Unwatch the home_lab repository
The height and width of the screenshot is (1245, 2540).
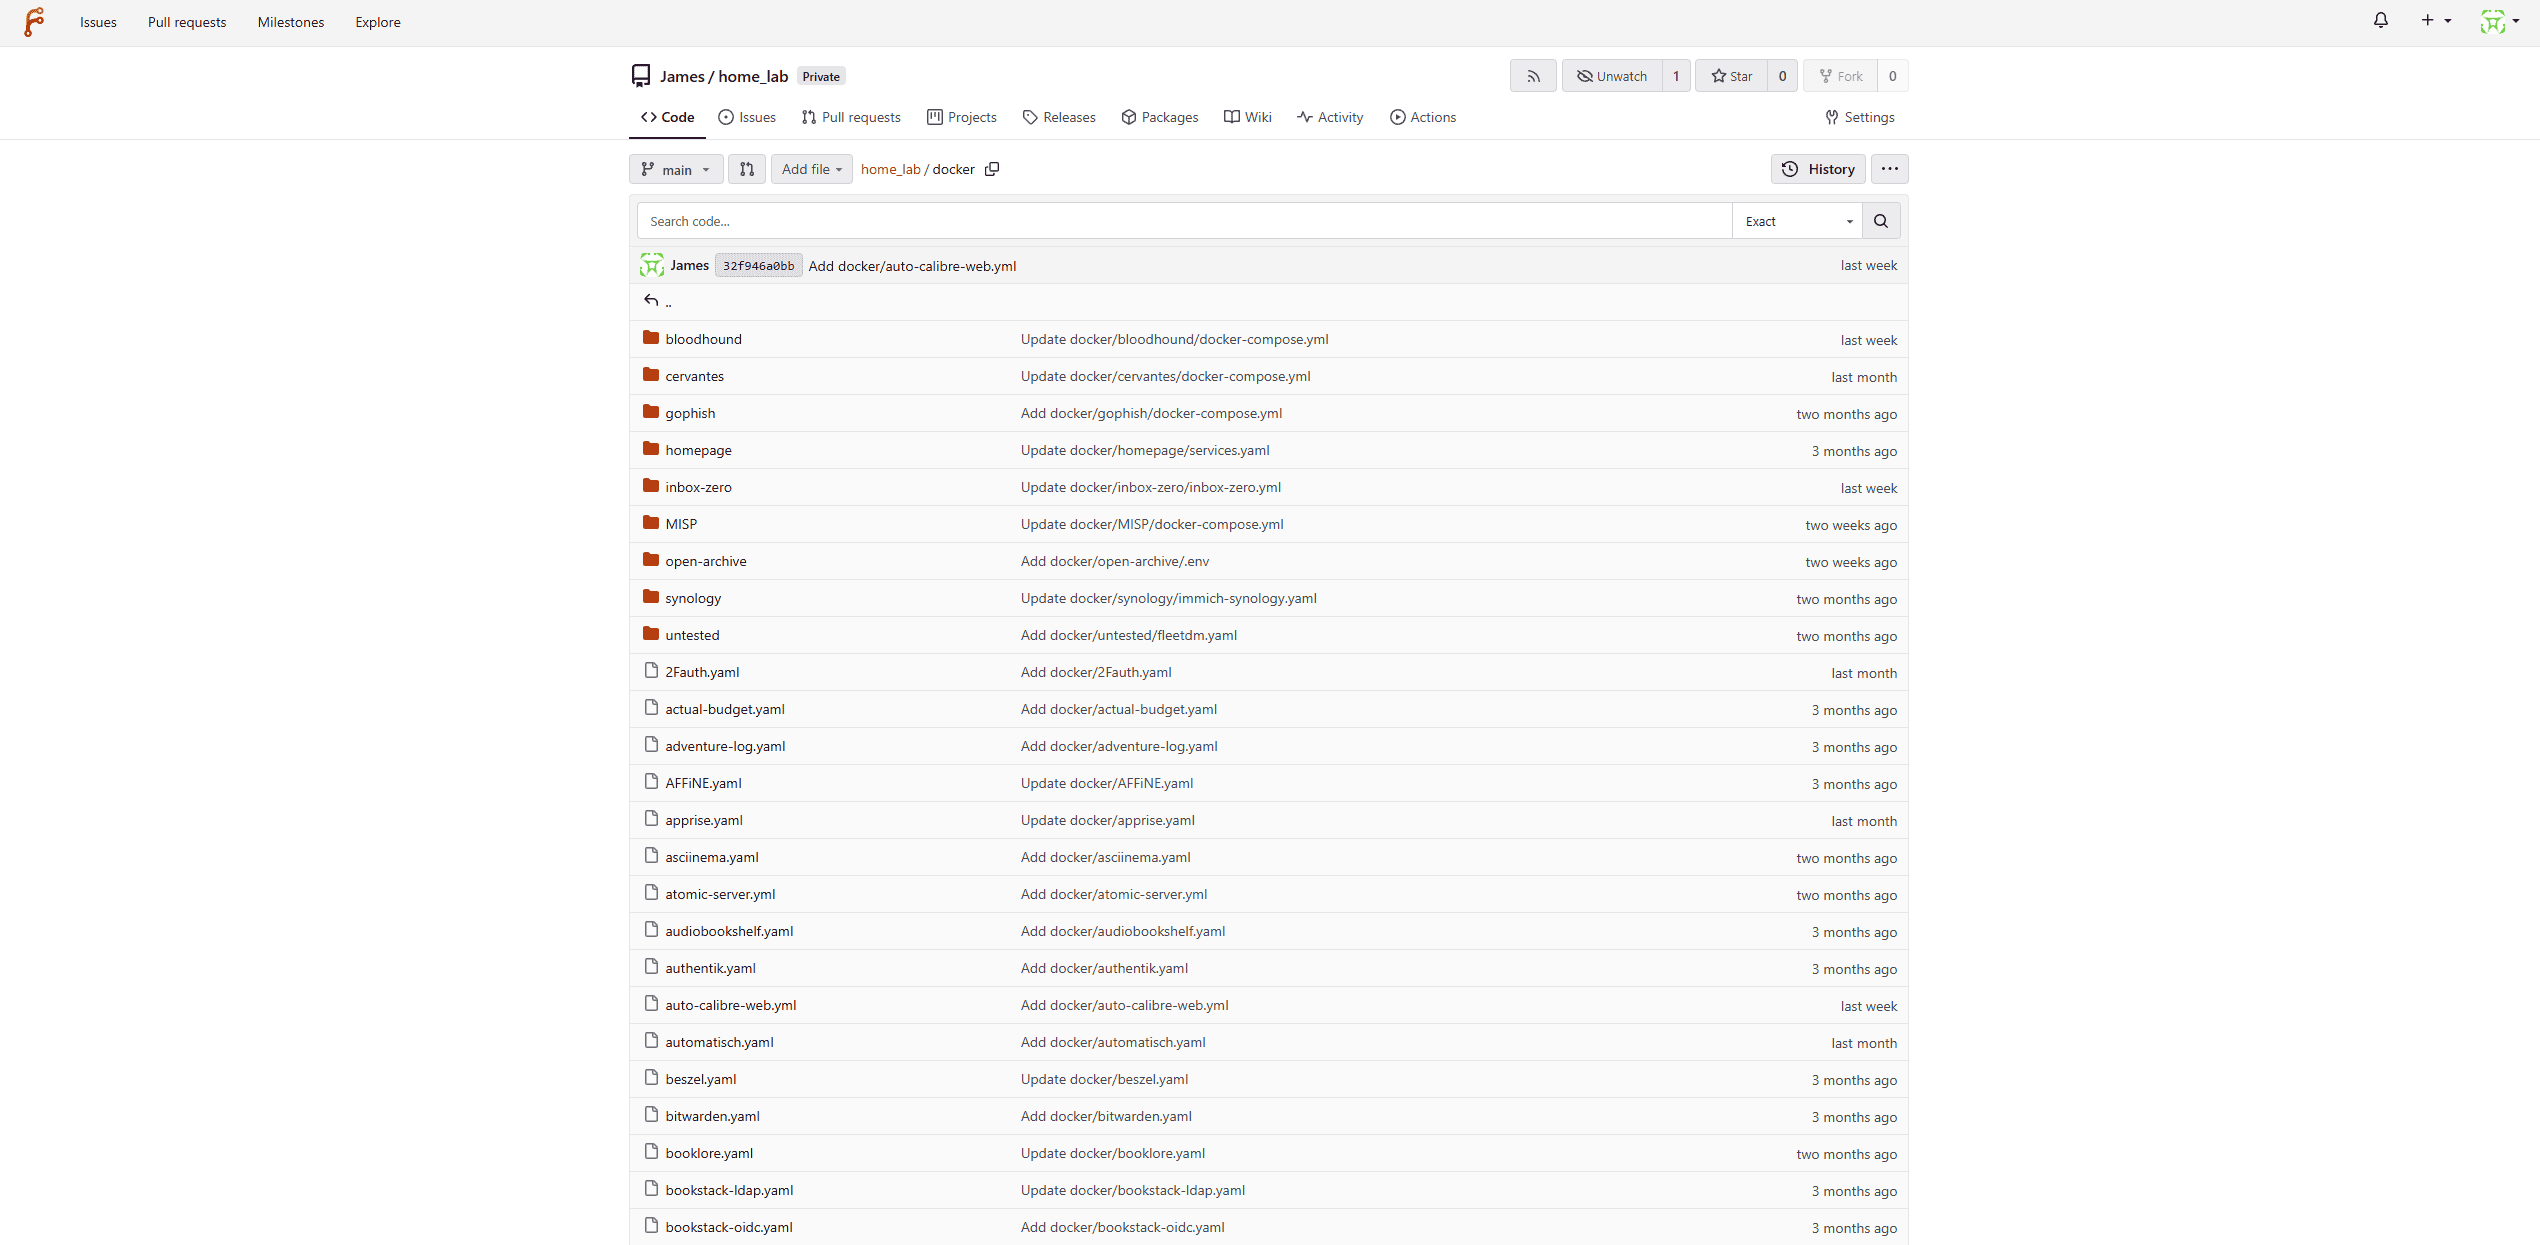(1612, 76)
